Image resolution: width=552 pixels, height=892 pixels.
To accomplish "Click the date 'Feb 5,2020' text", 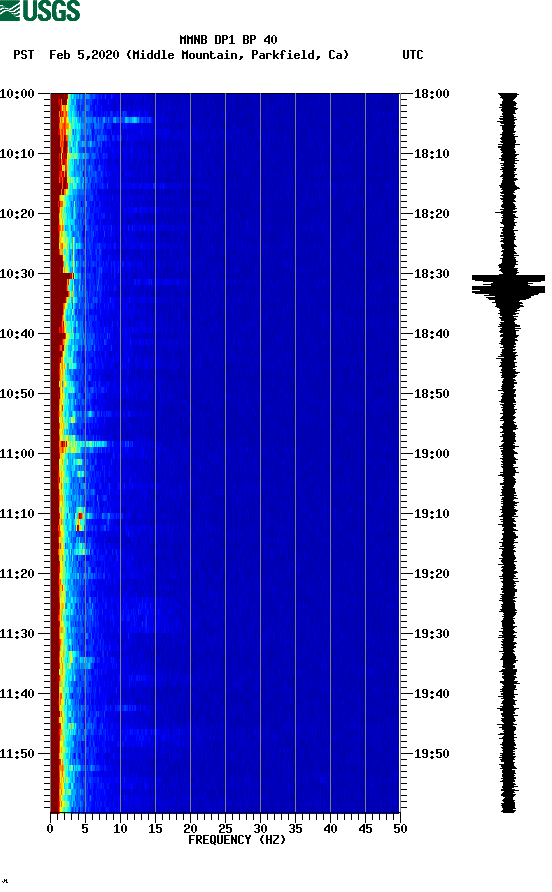I will coord(84,55).
